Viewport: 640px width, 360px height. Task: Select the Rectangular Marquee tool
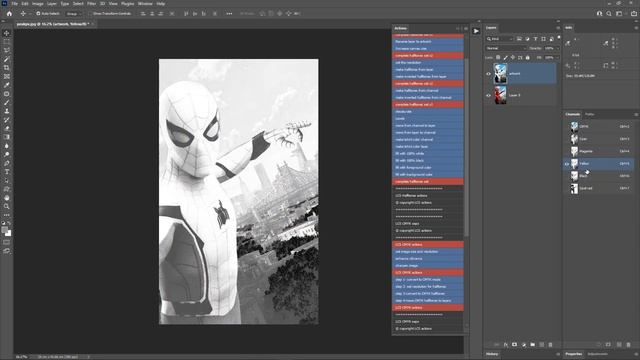click(x=7, y=42)
